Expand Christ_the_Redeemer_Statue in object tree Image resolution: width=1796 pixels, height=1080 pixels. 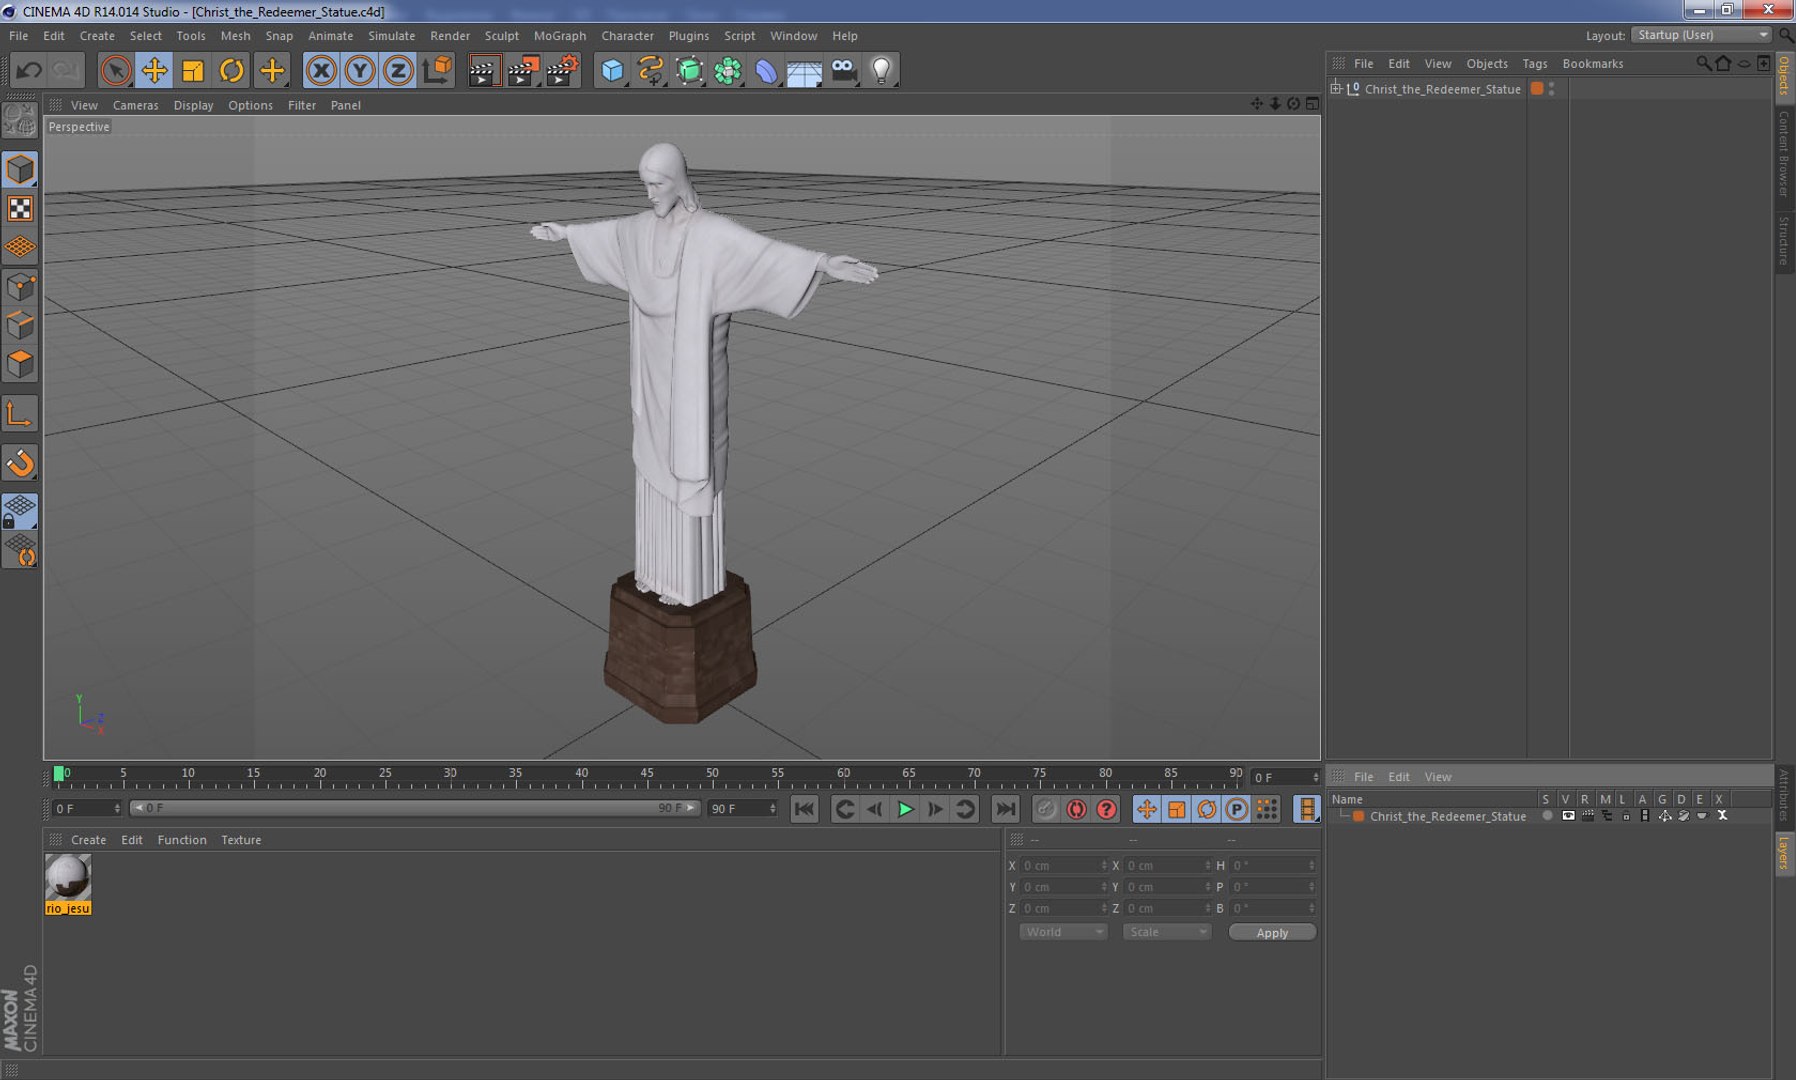coord(1336,89)
